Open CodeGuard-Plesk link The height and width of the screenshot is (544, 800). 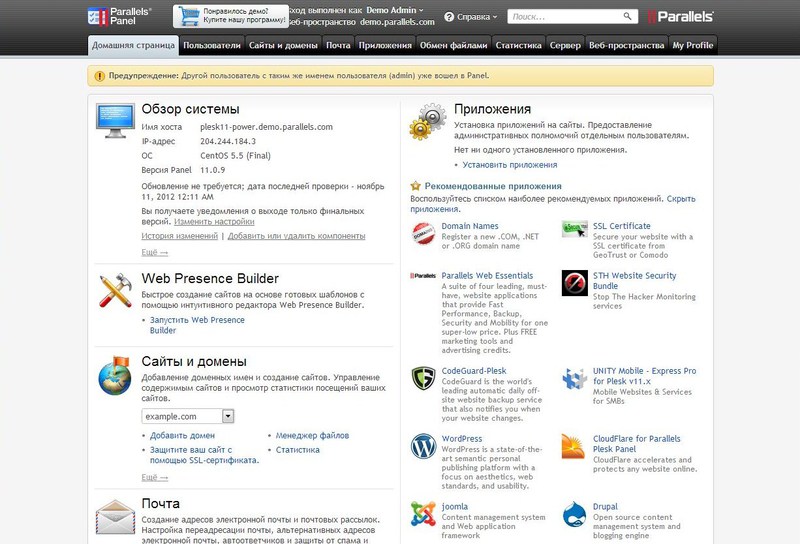[x=474, y=371]
